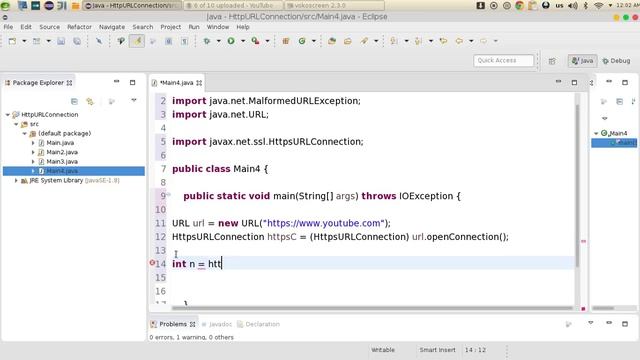Viewport: 640px width, 360px height.
Task: Collapse the default package node
Action: [x=24, y=133]
